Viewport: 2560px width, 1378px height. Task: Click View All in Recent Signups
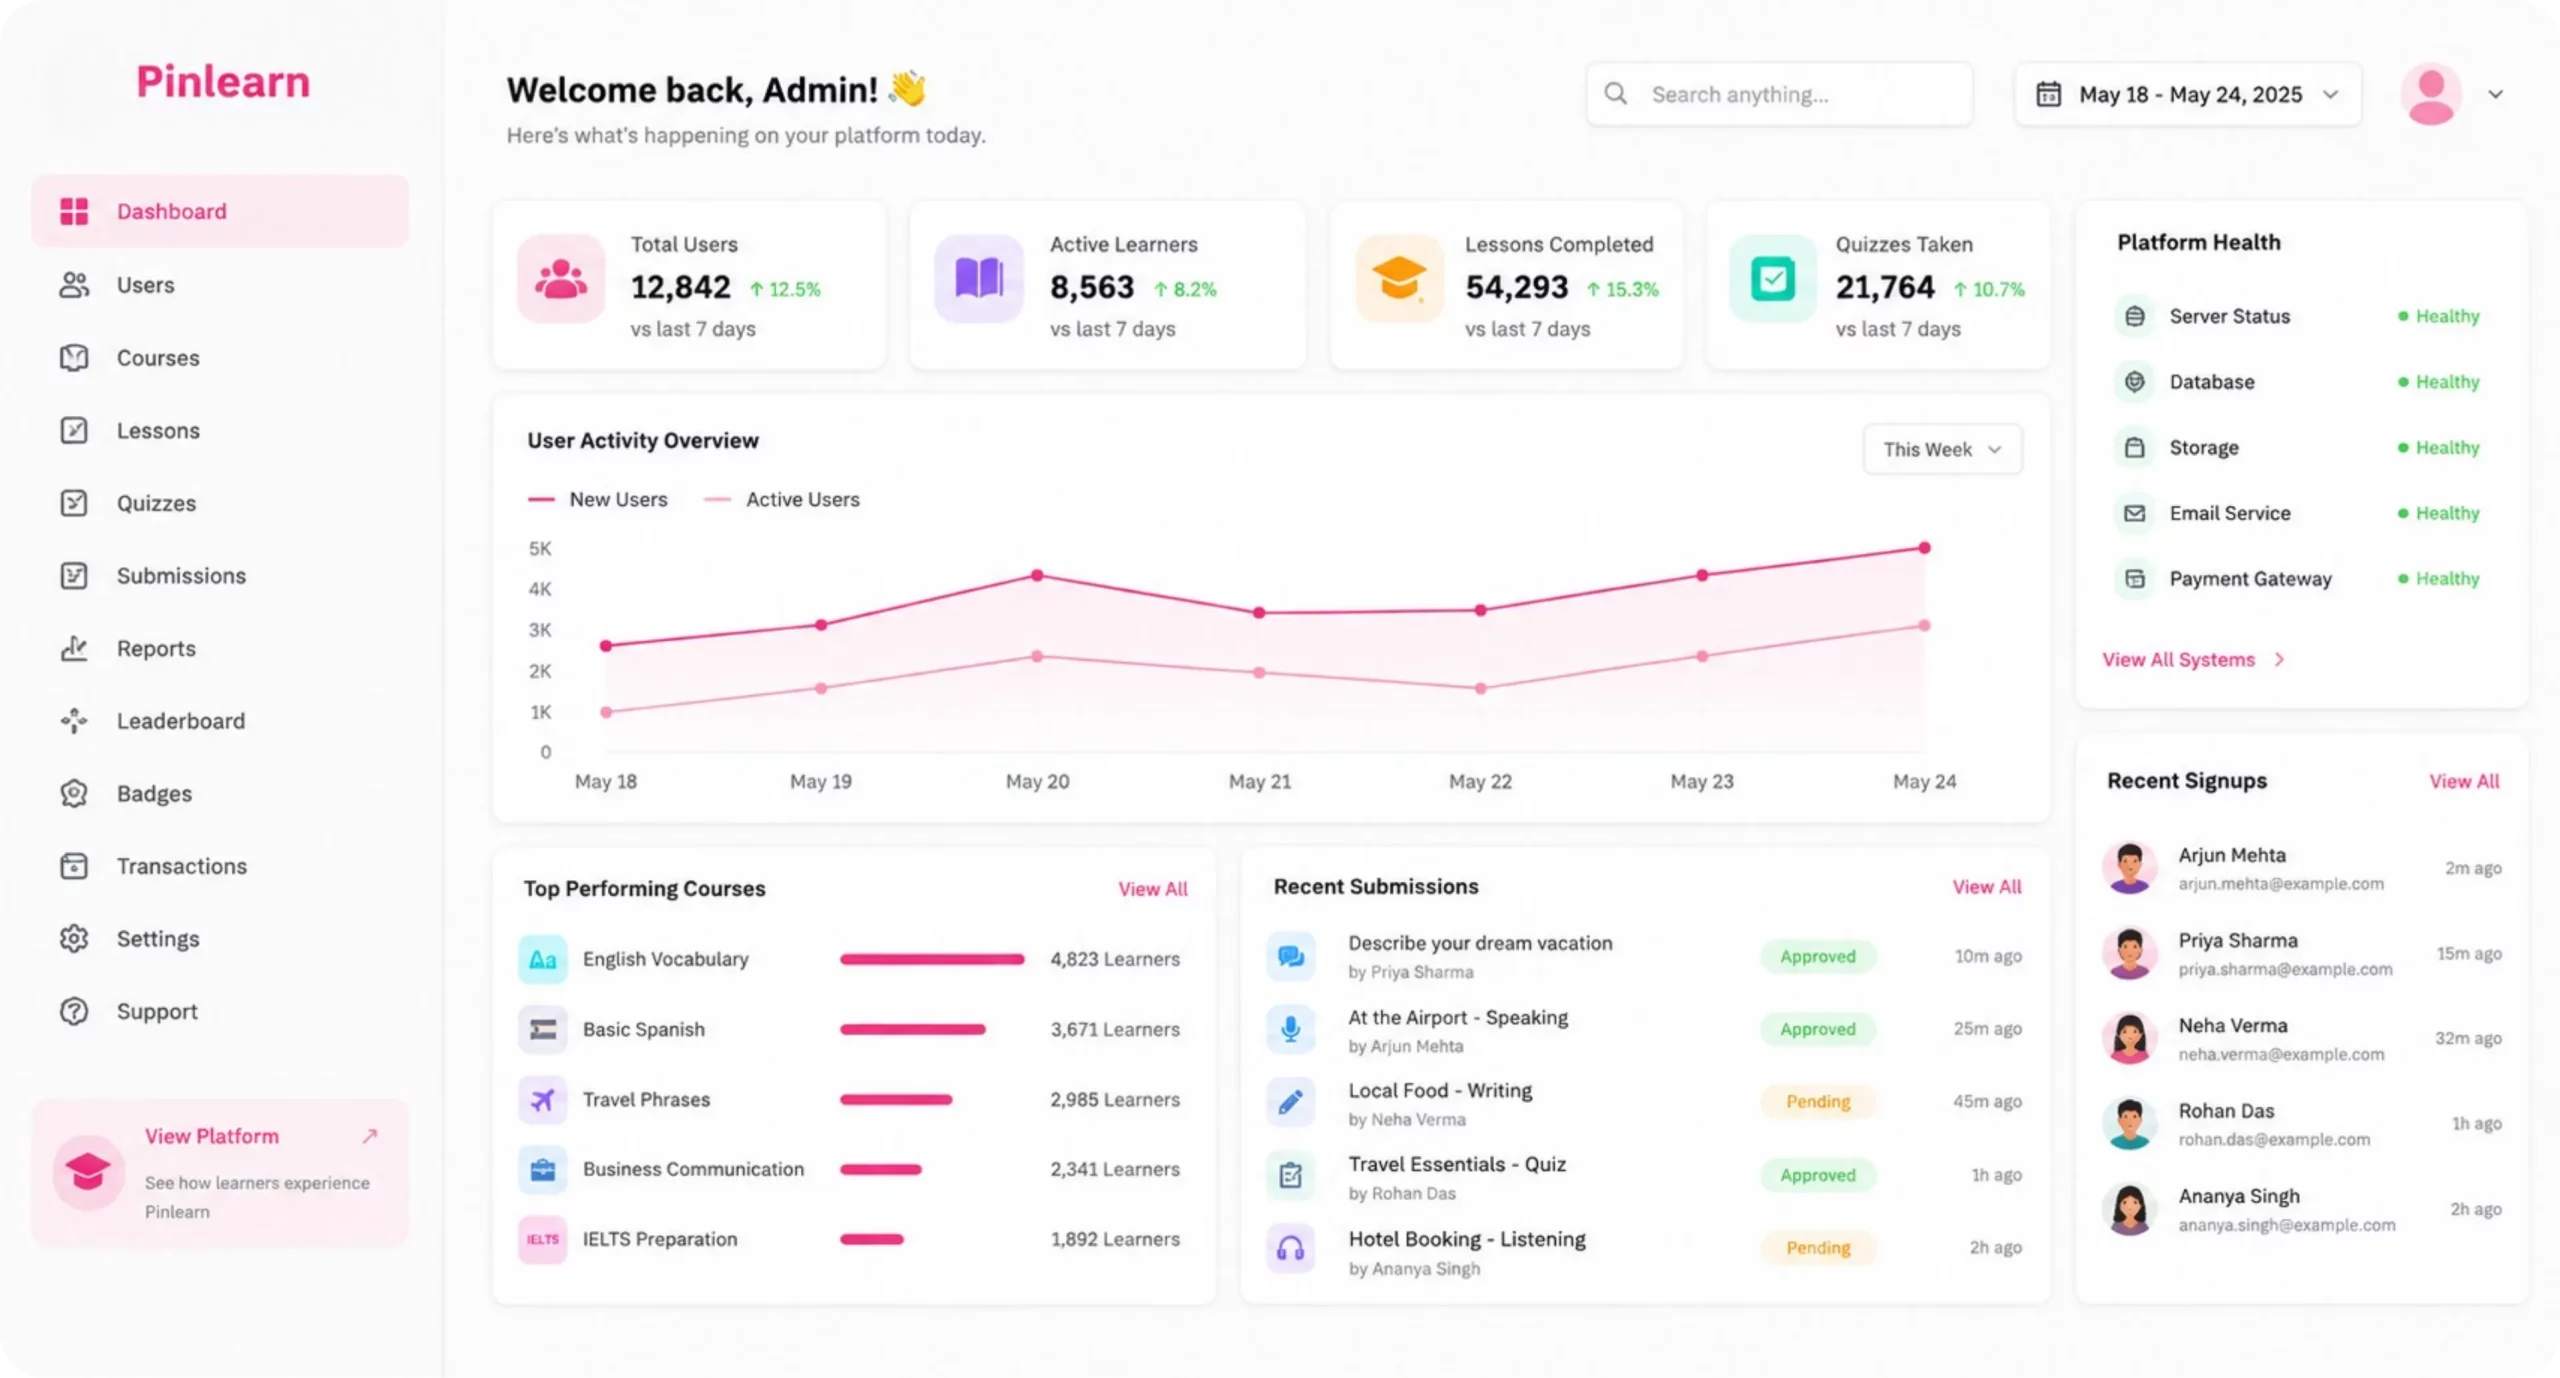(2464, 781)
